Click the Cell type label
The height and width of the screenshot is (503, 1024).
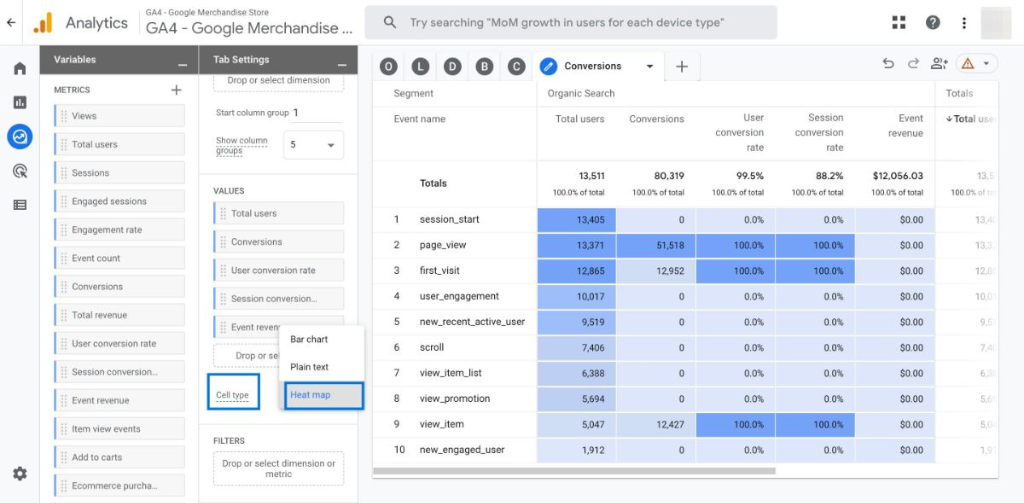(232, 395)
